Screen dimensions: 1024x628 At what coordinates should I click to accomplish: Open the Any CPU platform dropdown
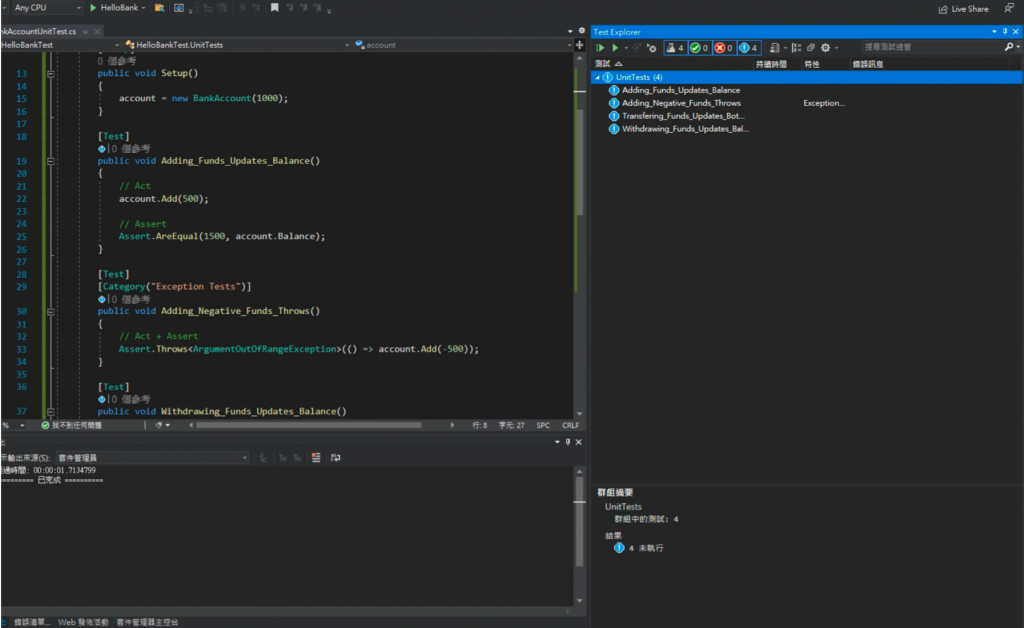coord(47,8)
